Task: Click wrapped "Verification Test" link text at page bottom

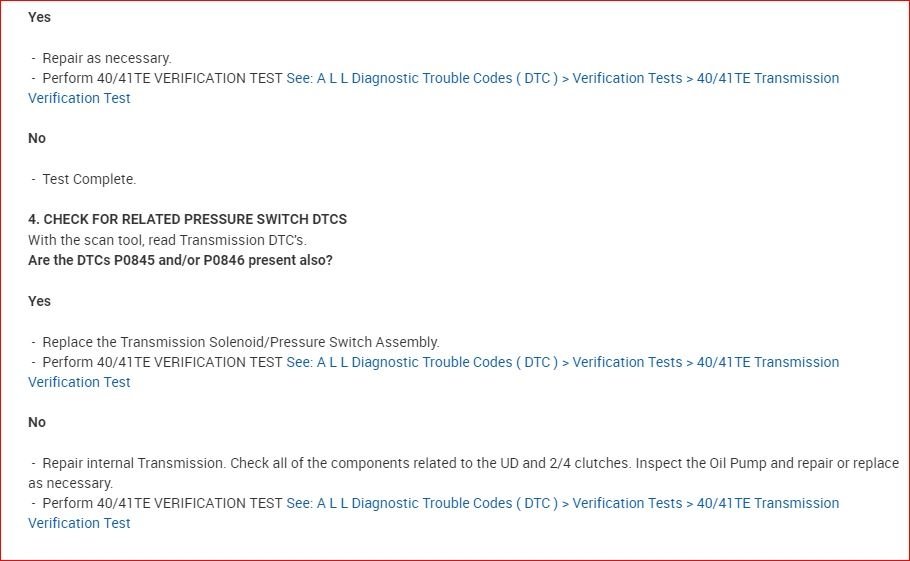Action: [79, 523]
